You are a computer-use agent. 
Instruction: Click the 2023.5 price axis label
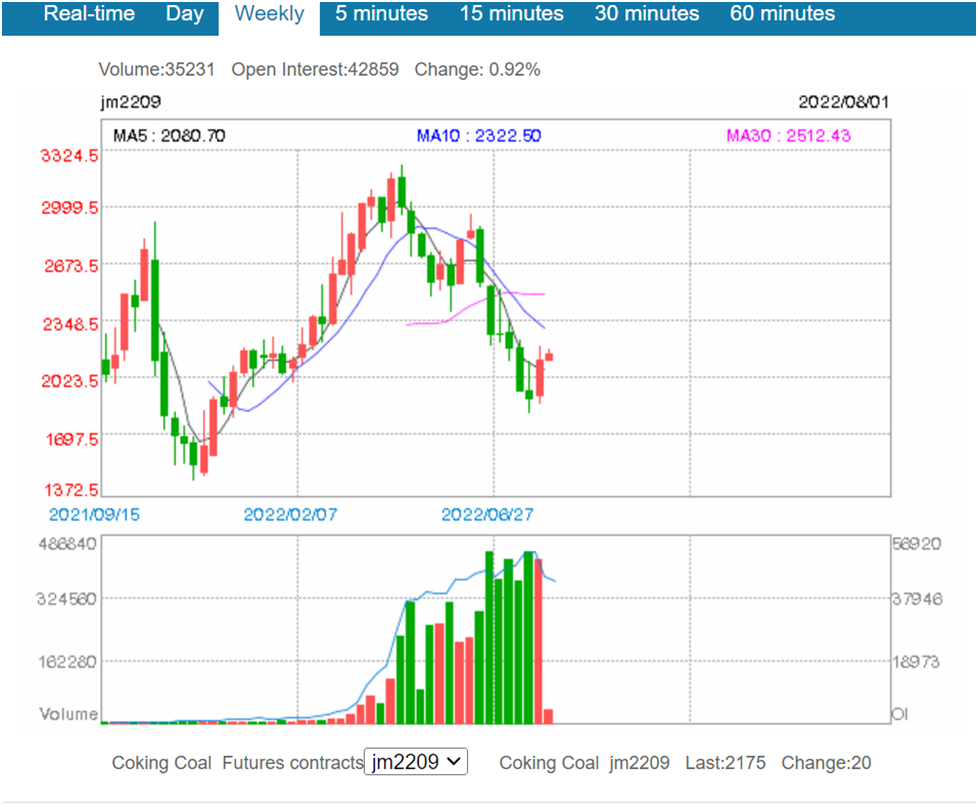point(70,381)
